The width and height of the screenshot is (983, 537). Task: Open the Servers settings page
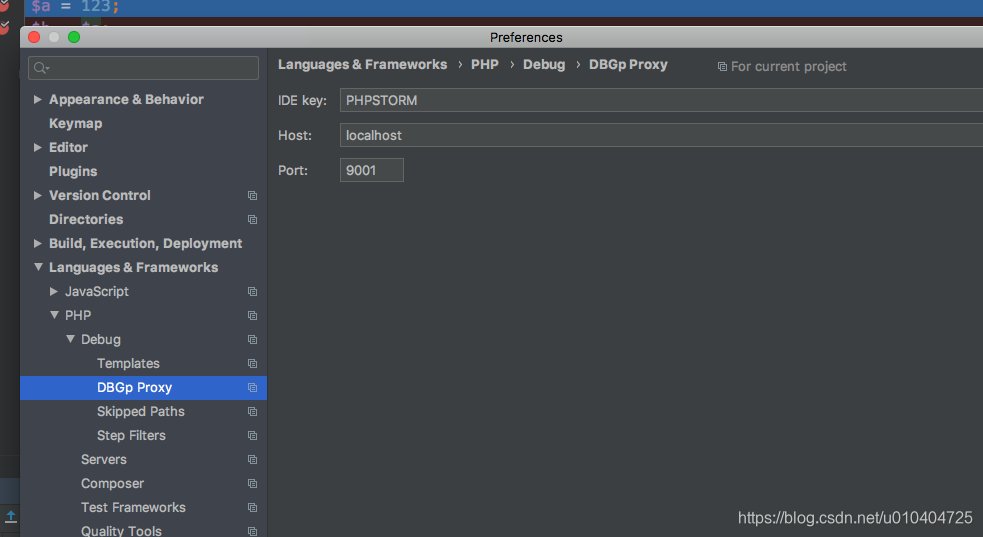click(x=104, y=459)
